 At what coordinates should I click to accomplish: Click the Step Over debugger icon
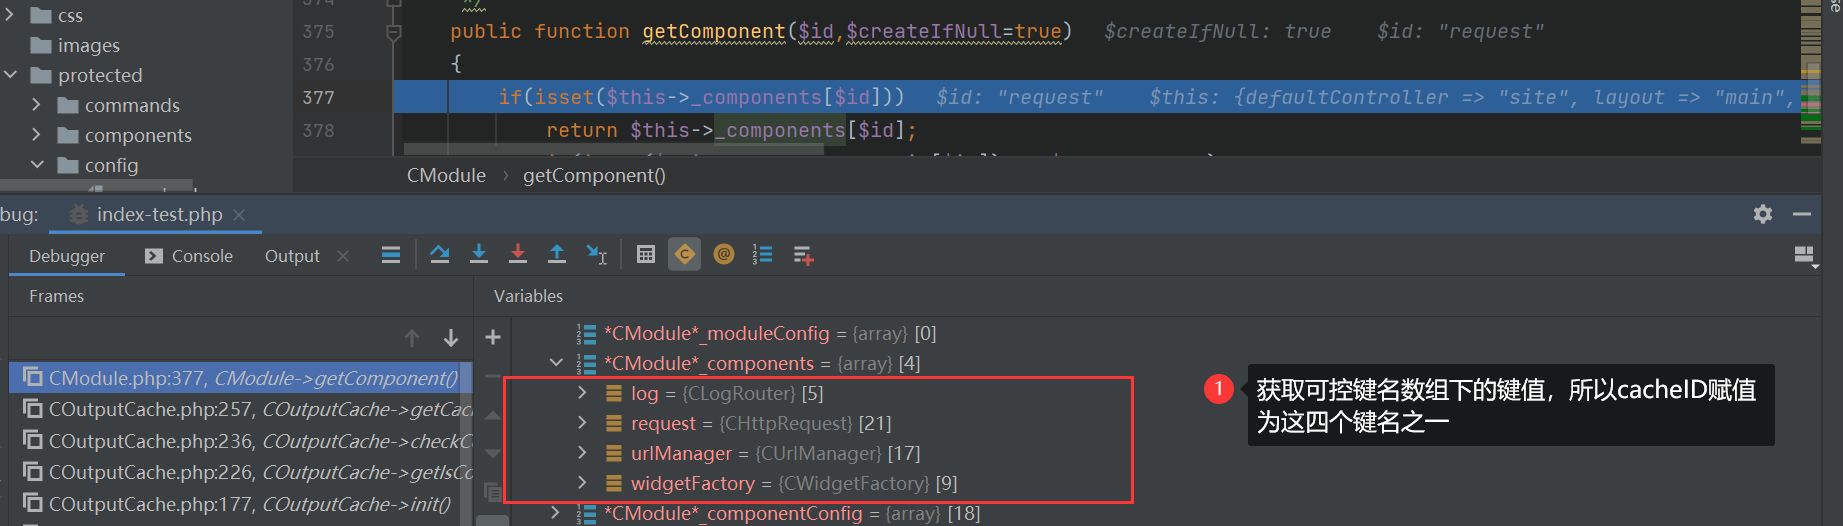[x=439, y=255]
